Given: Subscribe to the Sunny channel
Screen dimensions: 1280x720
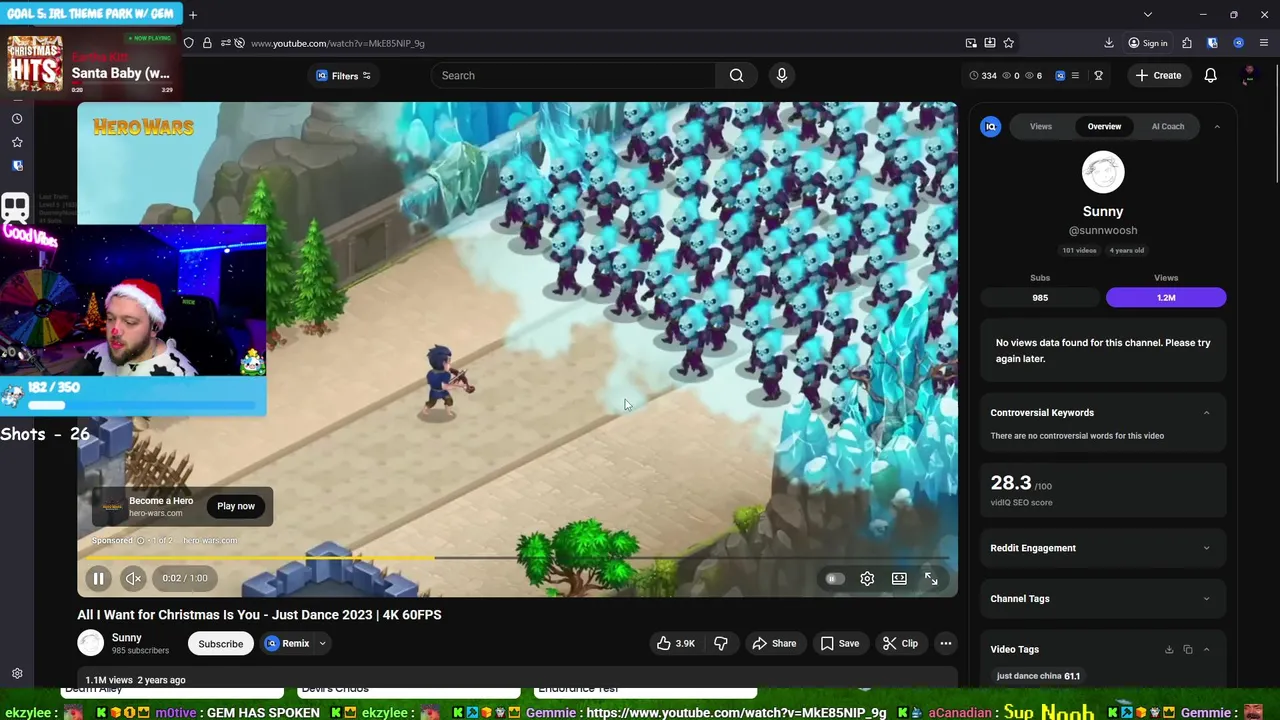Looking at the screenshot, I should point(220,644).
